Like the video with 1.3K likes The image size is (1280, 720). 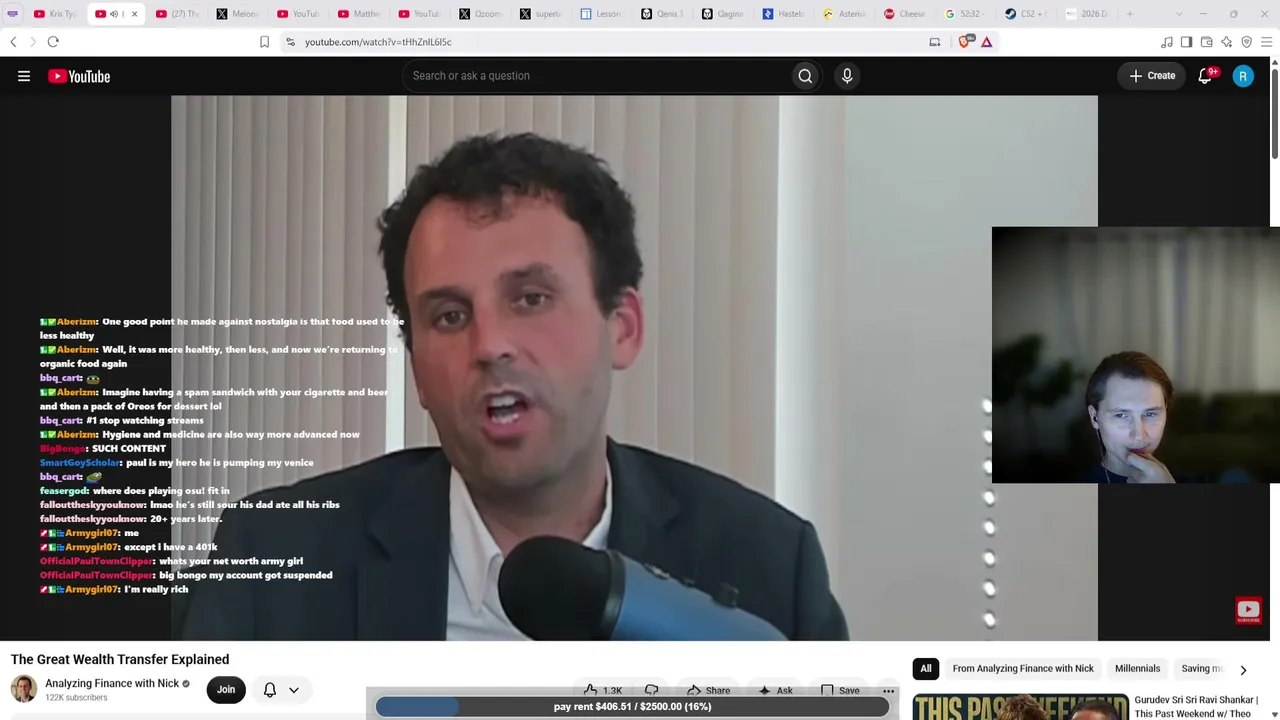pyautogui.click(x=603, y=690)
